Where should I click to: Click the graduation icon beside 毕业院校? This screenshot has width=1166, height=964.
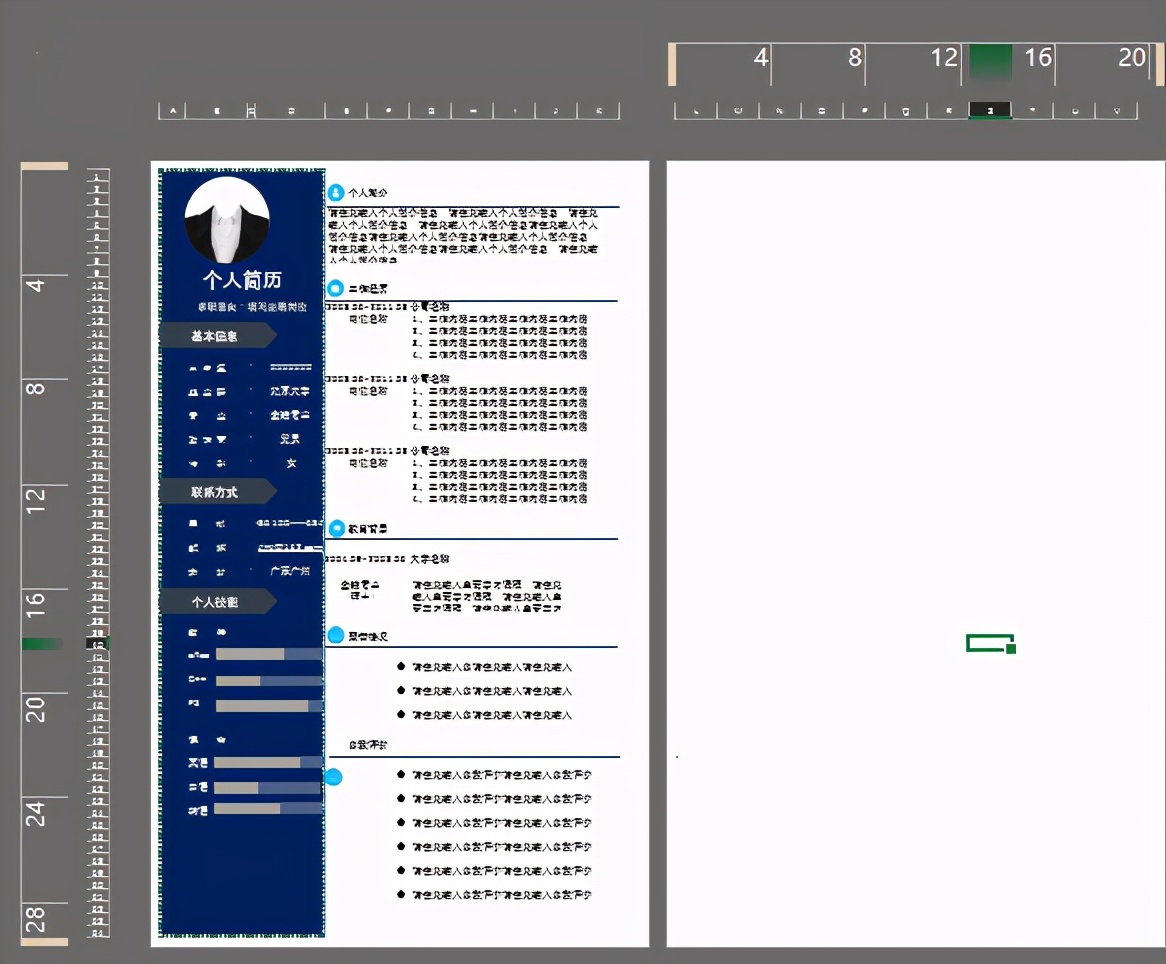pos(208,392)
